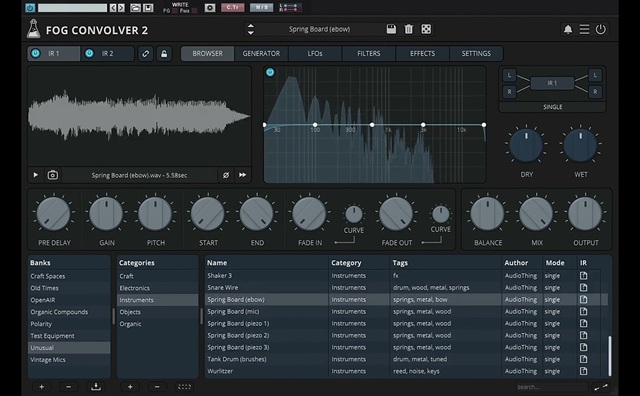Image resolution: width=640 pixels, height=396 pixels.
Task: Select the Electronics category
Action: [x=158, y=288]
